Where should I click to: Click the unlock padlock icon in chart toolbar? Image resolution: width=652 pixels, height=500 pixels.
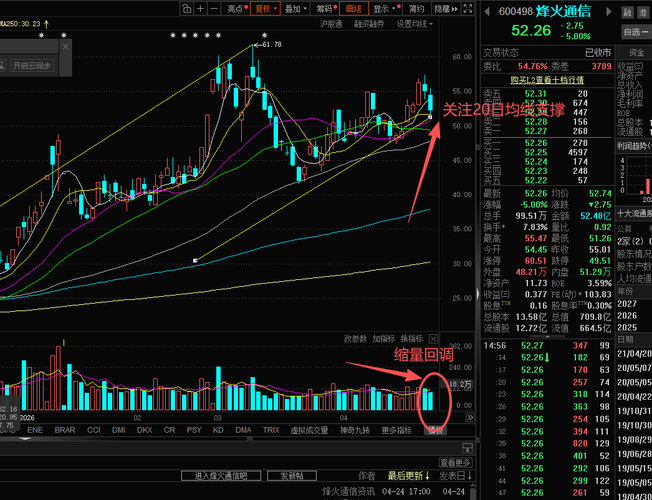[187, 9]
